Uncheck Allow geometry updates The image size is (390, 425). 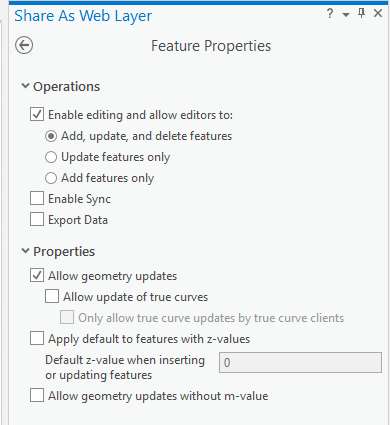[x=37, y=276]
